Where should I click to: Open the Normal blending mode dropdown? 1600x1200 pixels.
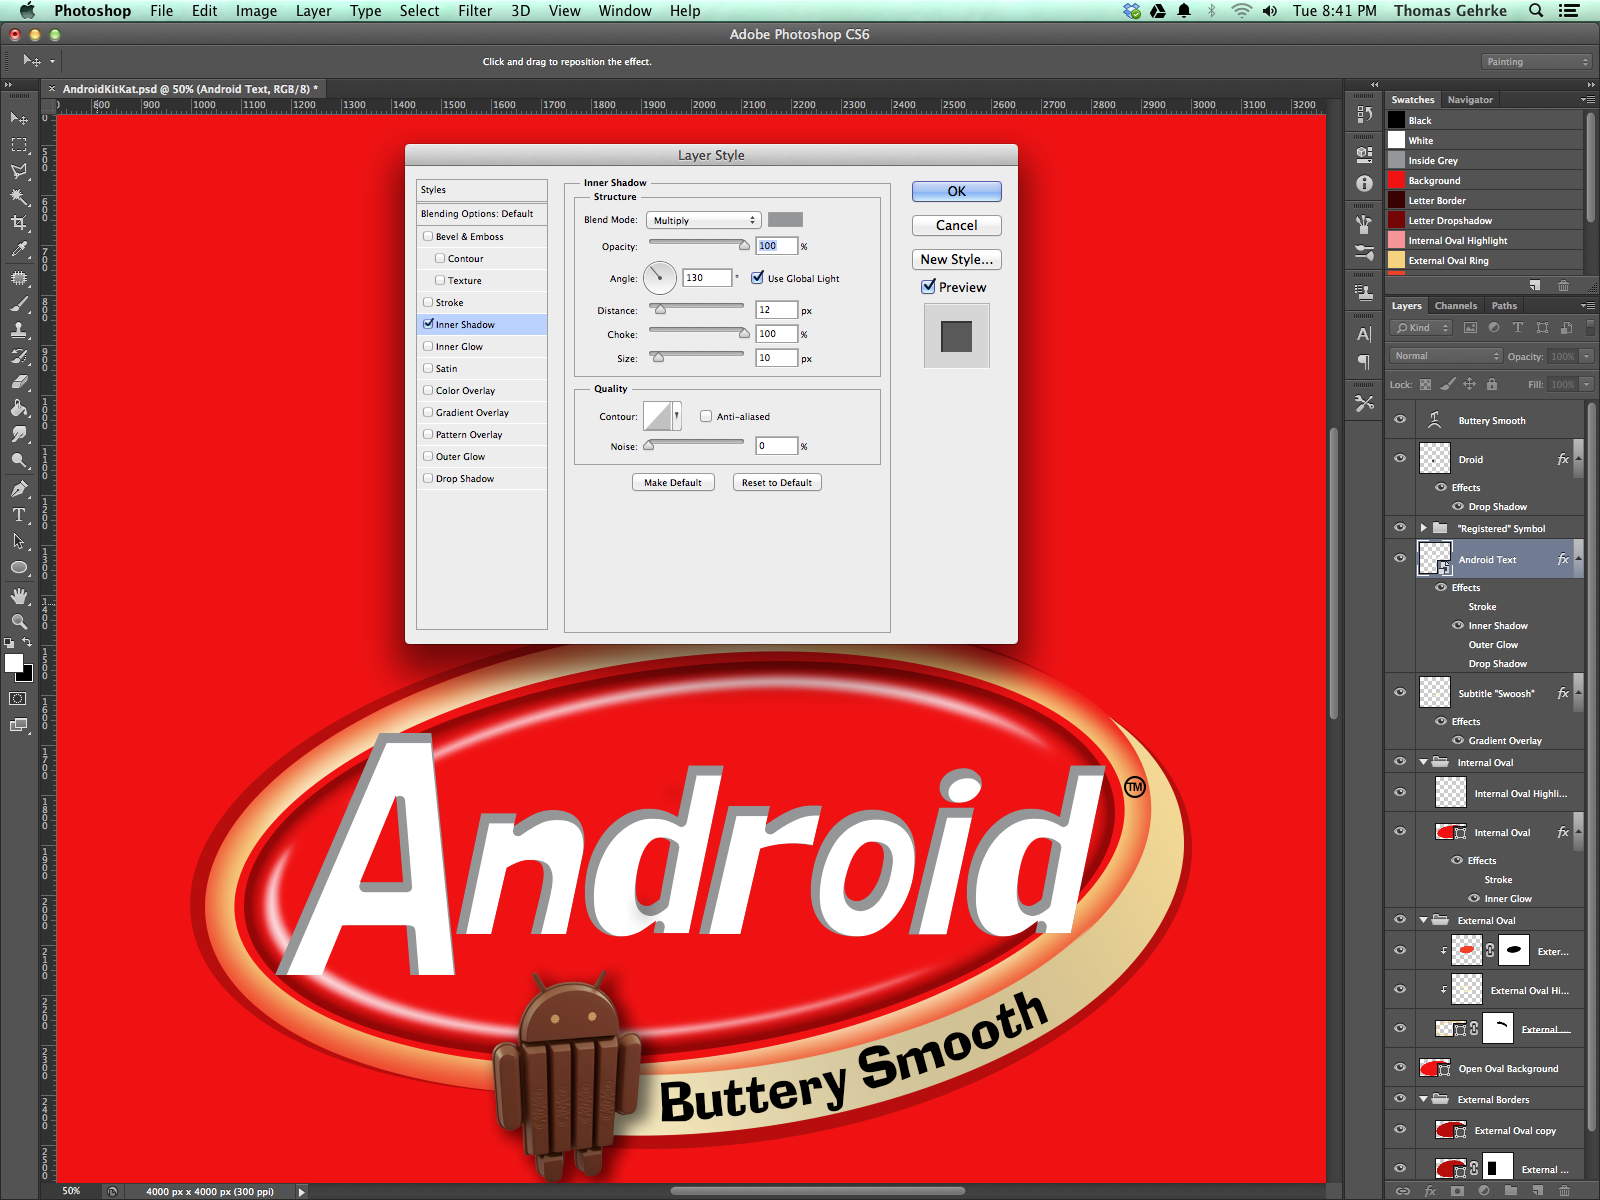pyautogui.click(x=1446, y=356)
